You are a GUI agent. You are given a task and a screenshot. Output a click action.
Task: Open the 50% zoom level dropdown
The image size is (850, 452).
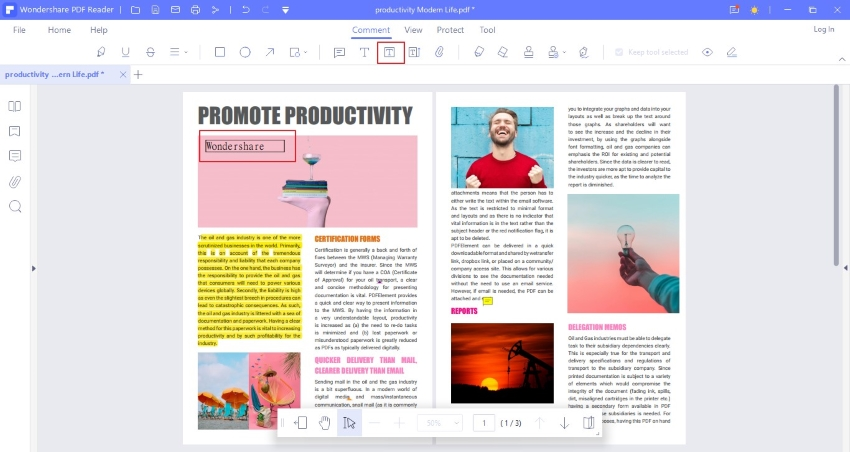pyautogui.click(x=440, y=423)
